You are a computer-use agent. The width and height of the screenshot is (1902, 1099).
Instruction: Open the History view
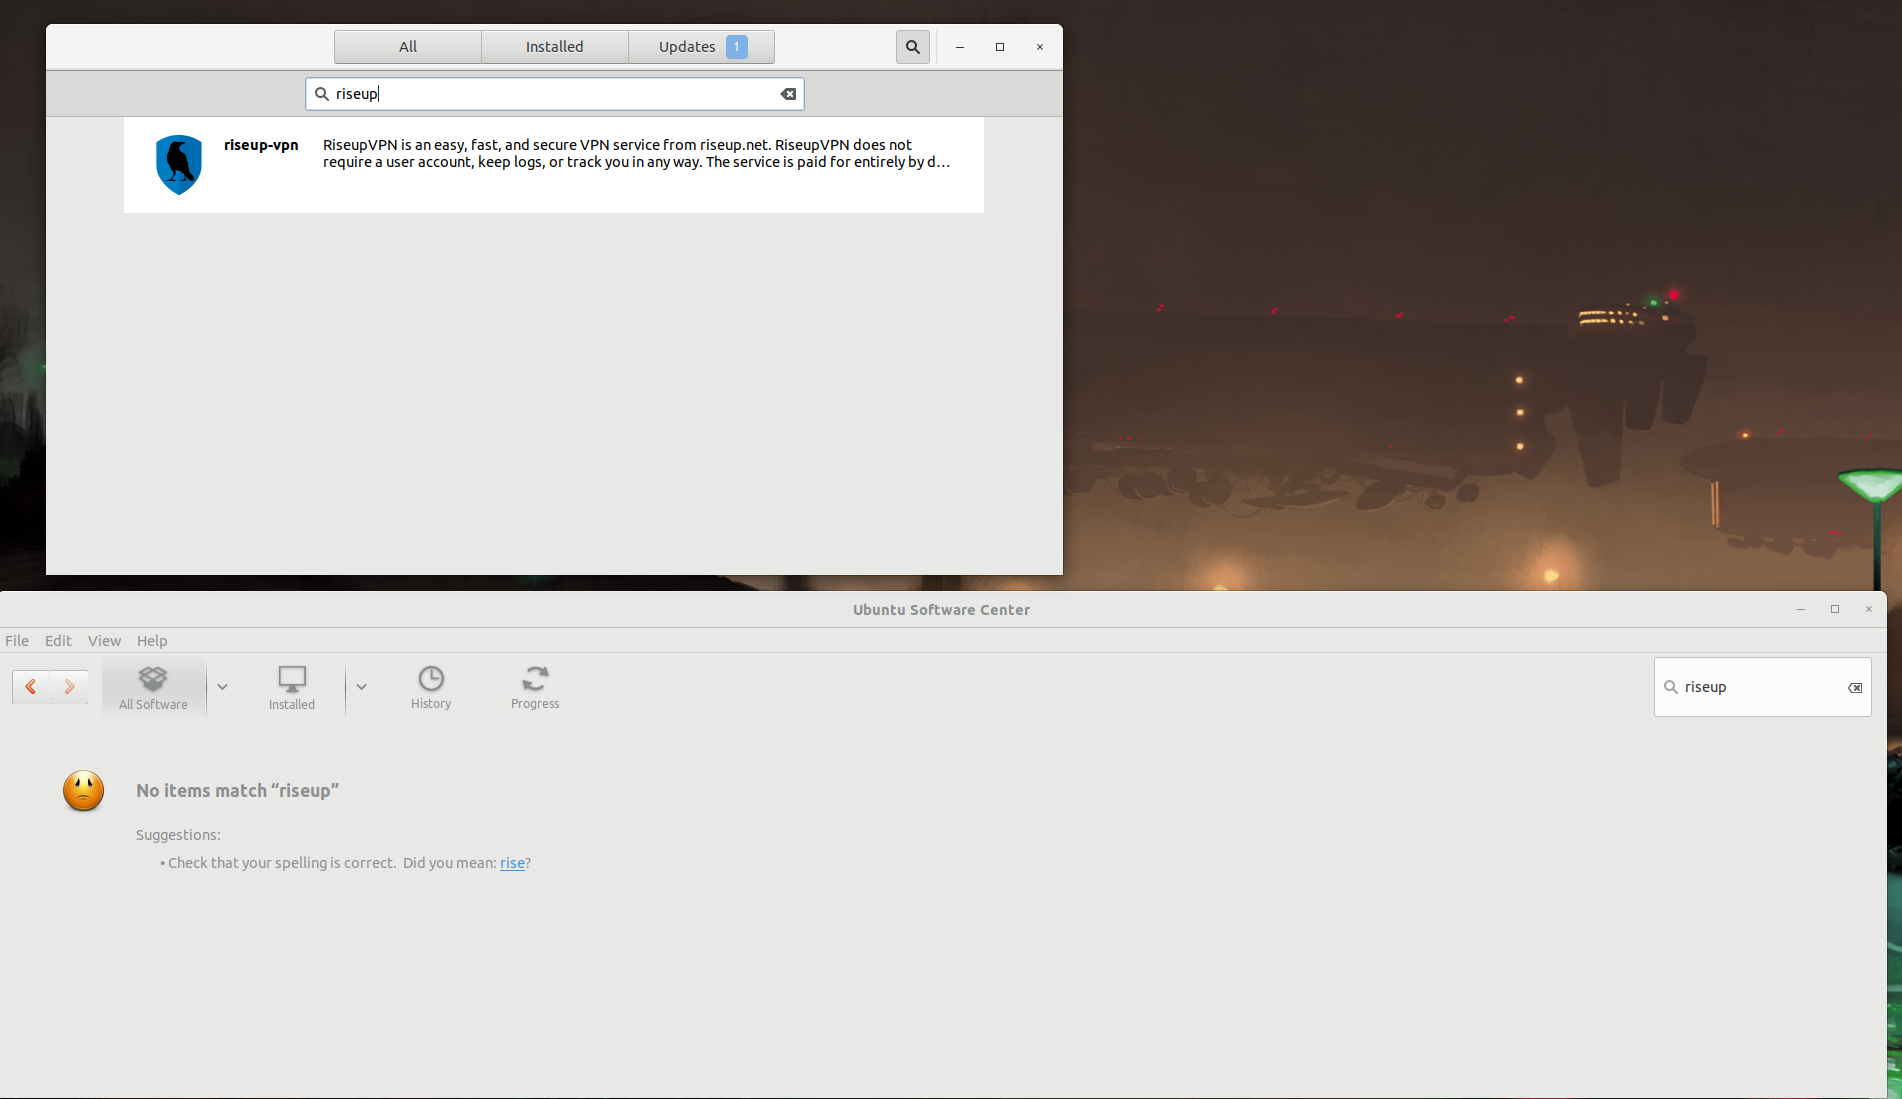[431, 687]
